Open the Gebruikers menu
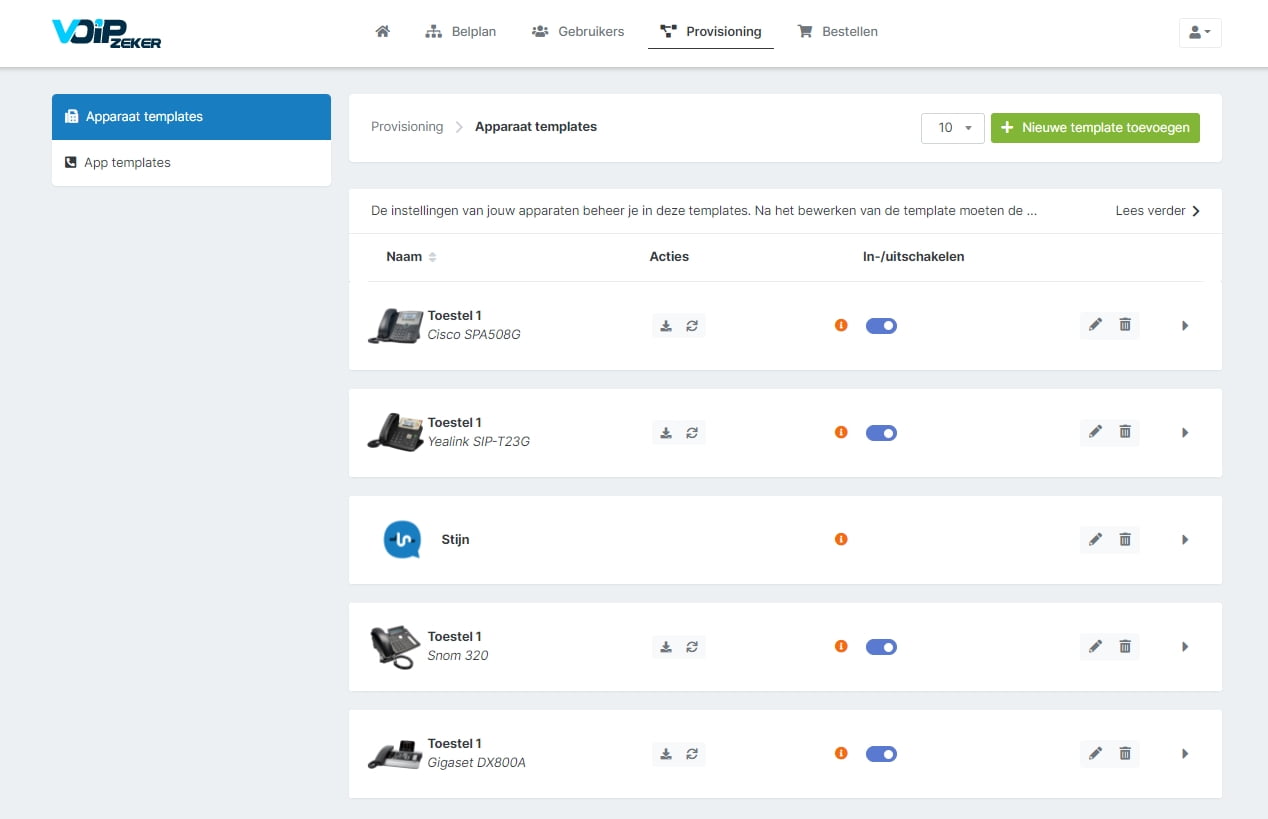Viewport: 1268px width, 819px height. point(578,32)
